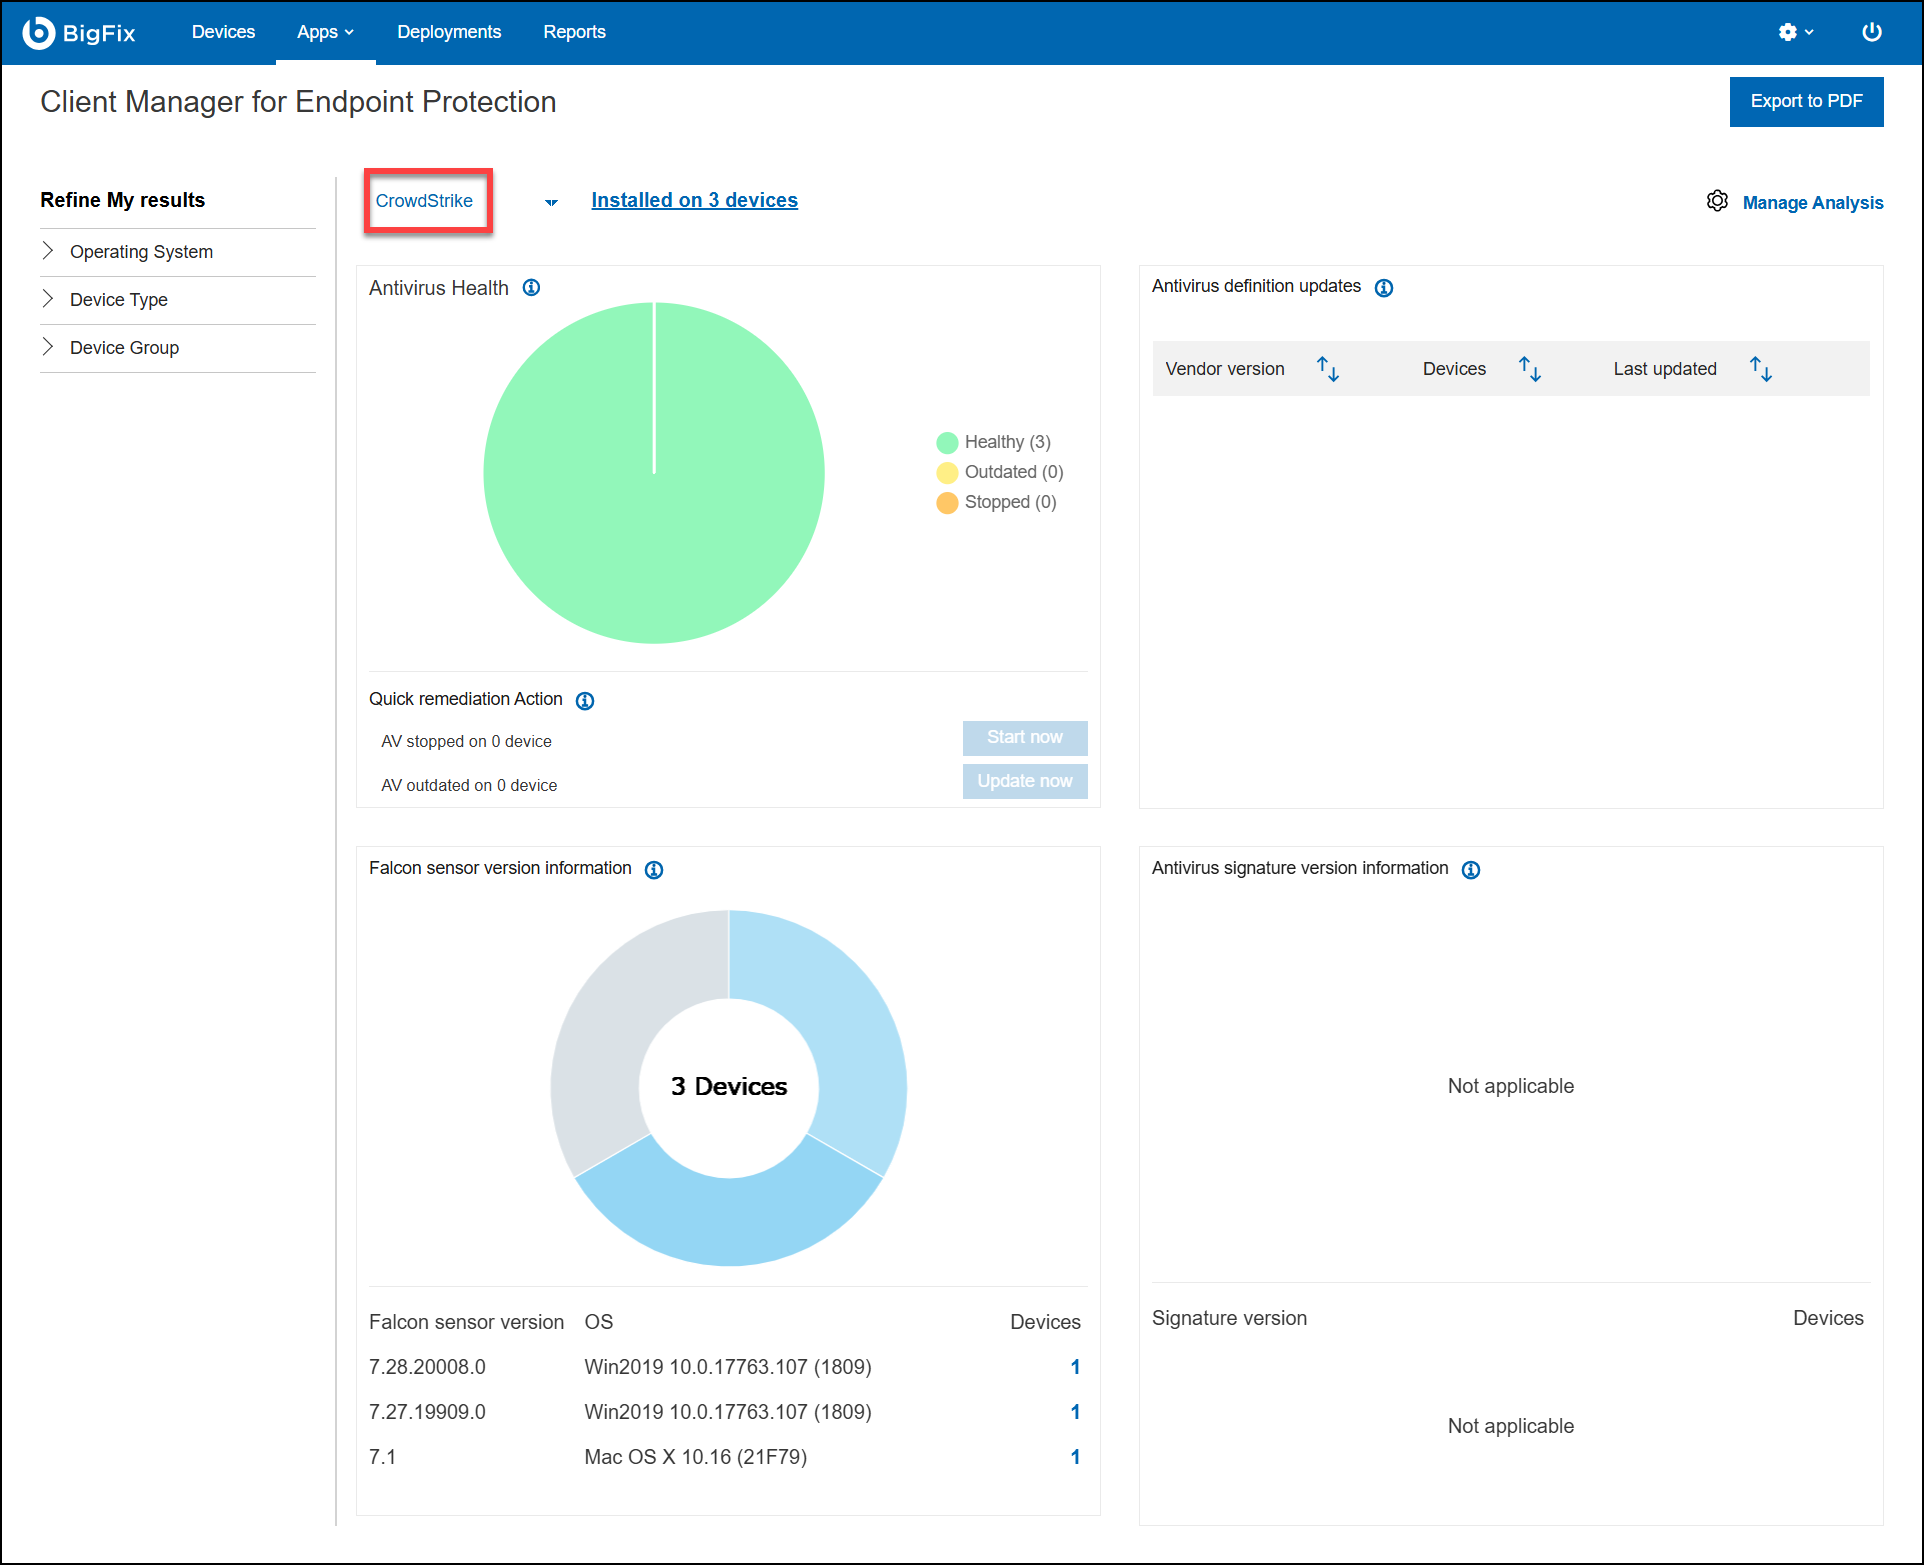Image resolution: width=1924 pixels, height=1565 pixels.
Task: Toggle the Vendor version sort arrows
Action: (x=1328, y=368)
